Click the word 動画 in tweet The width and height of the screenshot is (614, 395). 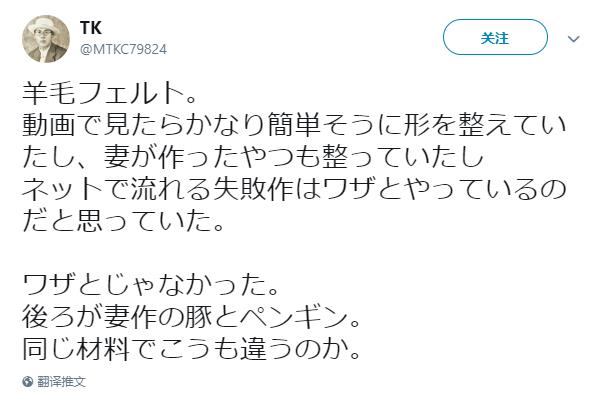click(x=49, y=125)
